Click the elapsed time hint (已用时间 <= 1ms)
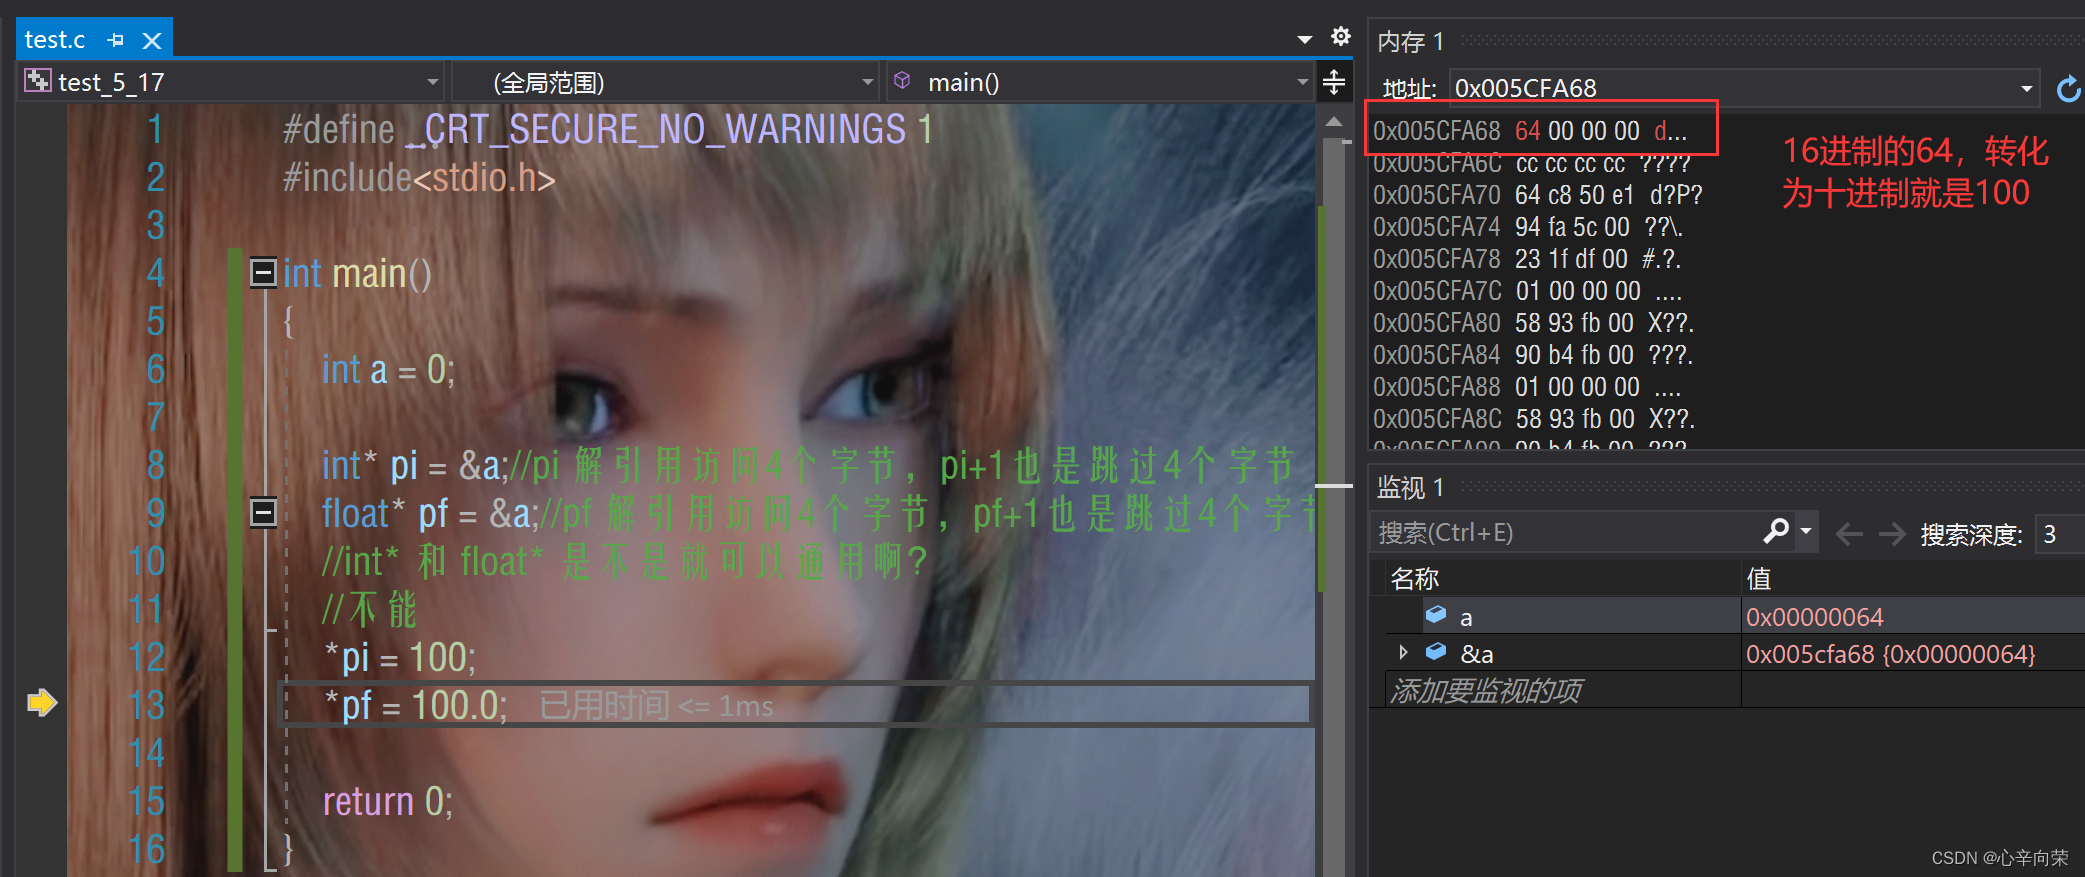 tap(657, 706)
